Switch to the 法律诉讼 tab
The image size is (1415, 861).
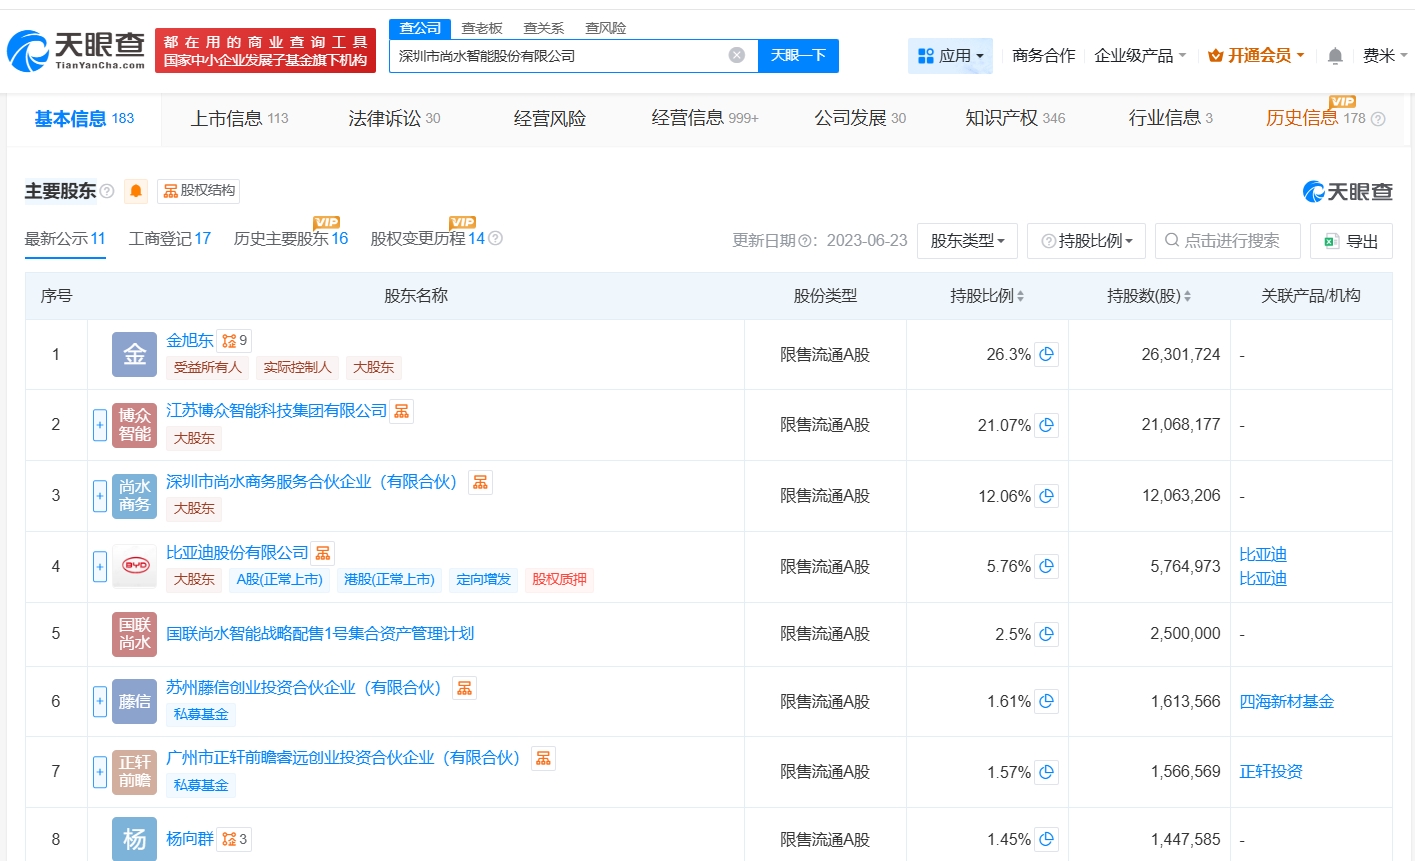coord(394,119)
